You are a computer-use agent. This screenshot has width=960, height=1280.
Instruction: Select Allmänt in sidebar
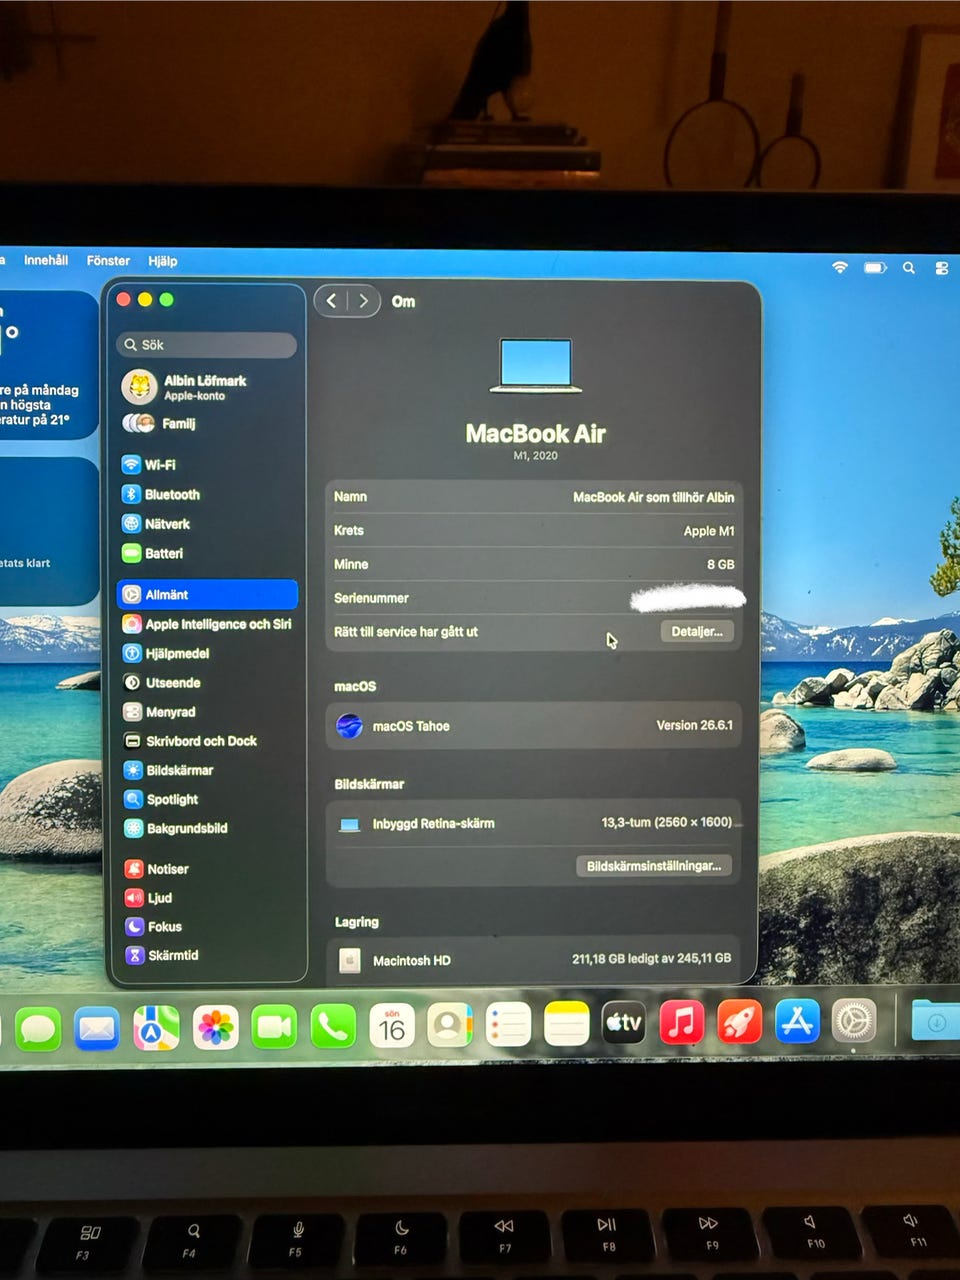(207, 594)
